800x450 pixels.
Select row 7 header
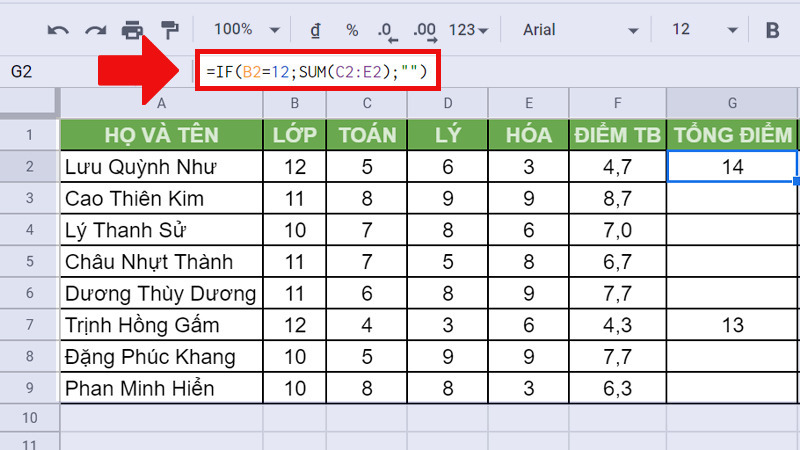(29, 326)
